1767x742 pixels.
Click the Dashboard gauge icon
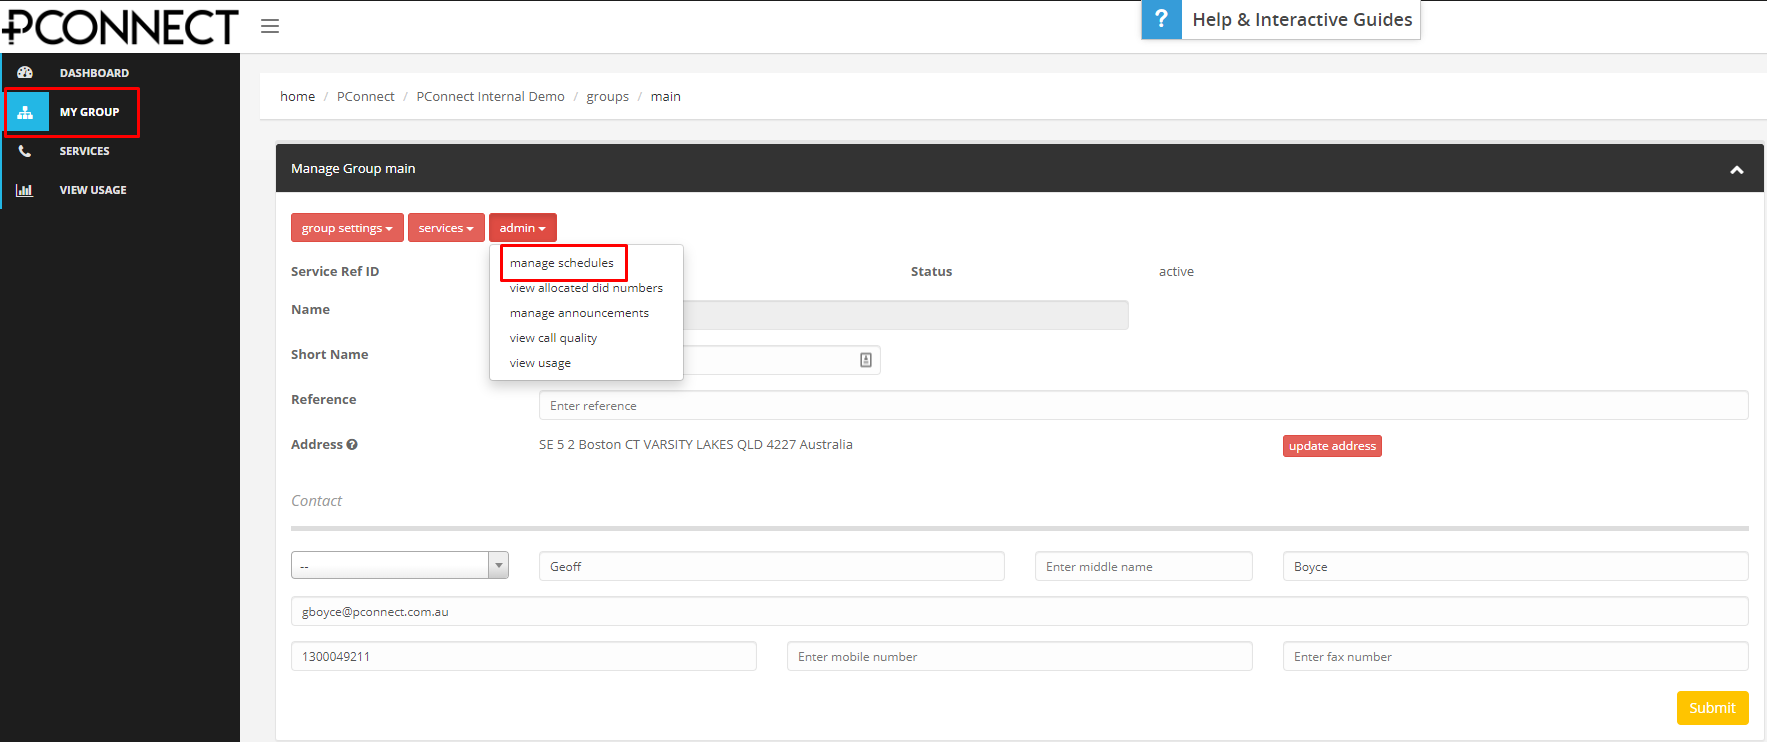[x=25, y=73]
